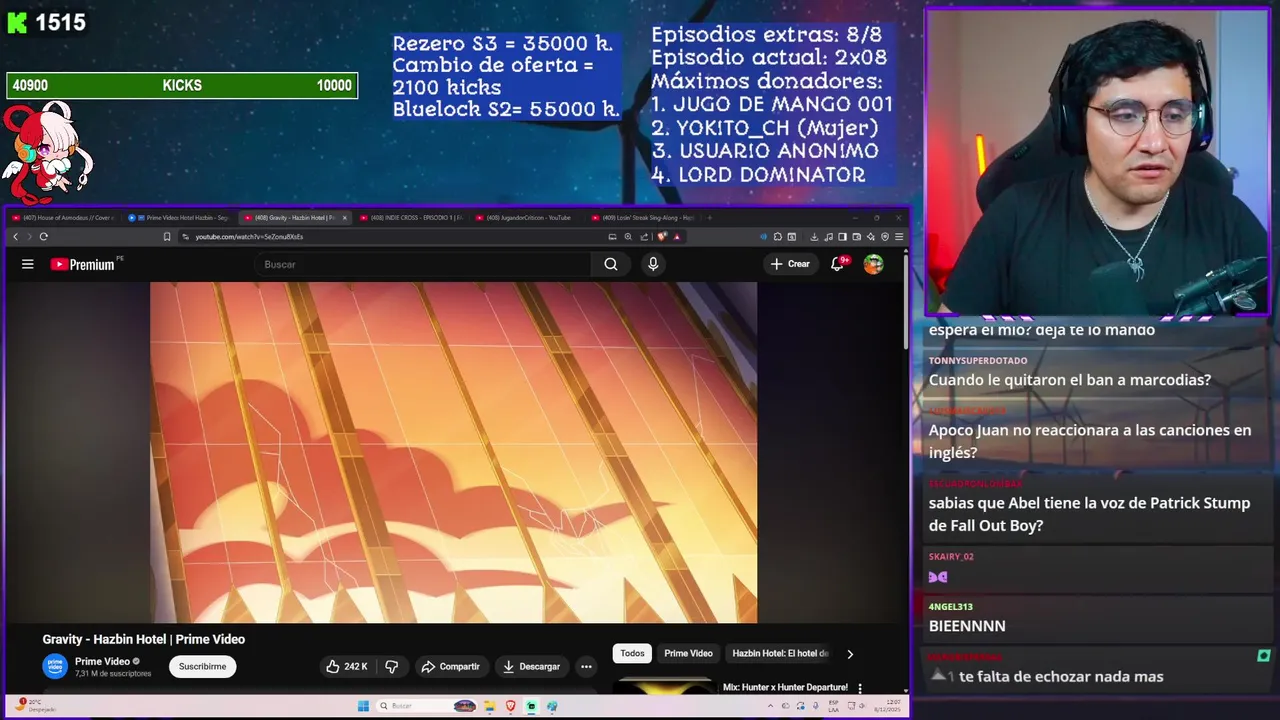Click the Kick logo in stream overlay
Screen dimensions: 1280x720
[x=17, y=23]
